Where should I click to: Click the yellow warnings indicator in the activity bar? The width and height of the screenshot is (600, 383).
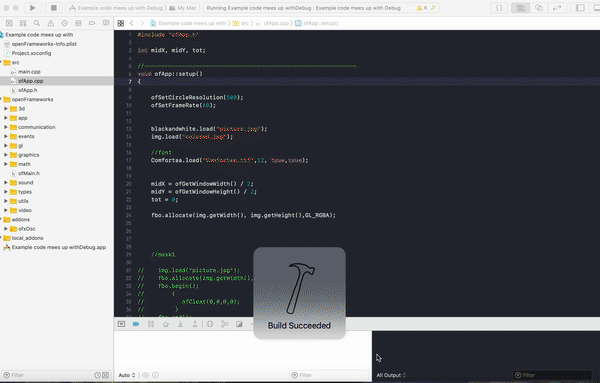(422, 8)
